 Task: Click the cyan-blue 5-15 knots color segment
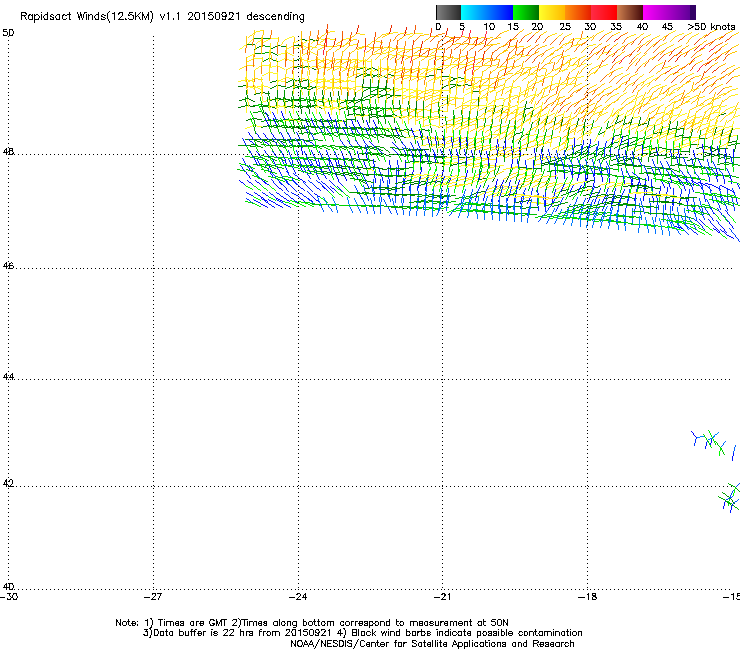pyautogui.click(x=487, y=12)
